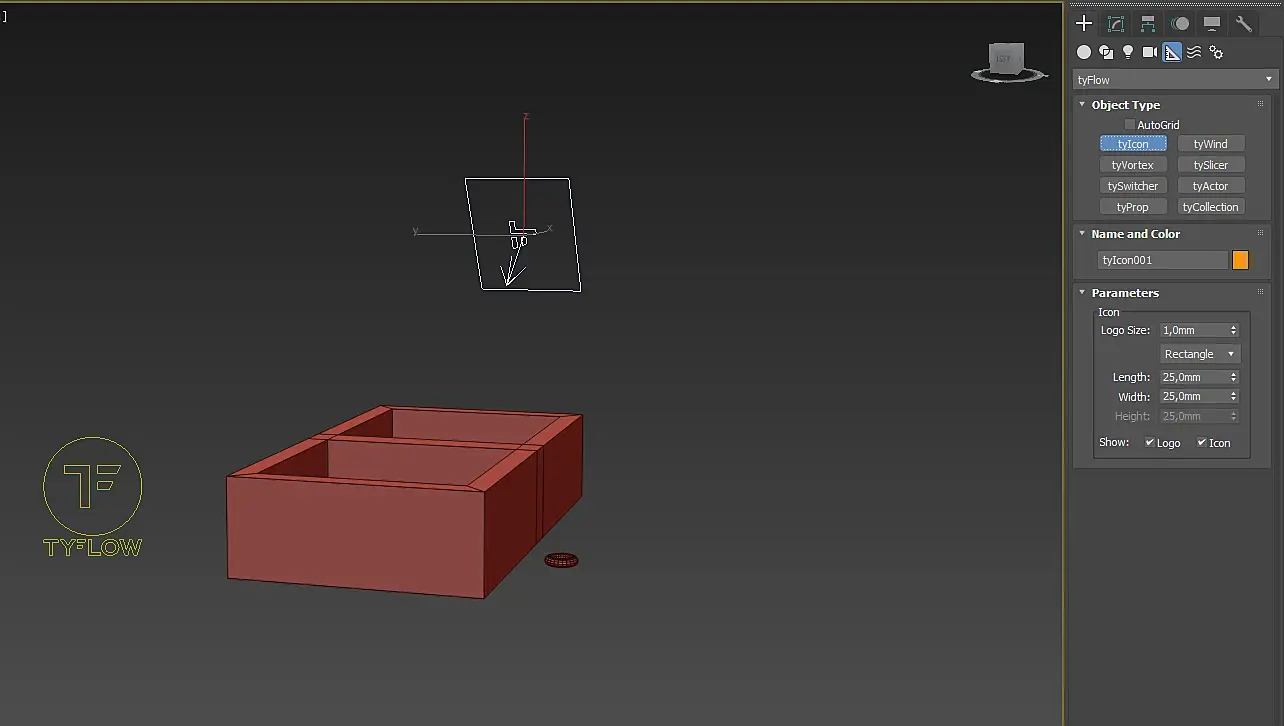The width and height of the screenshot is (1284, 726).
Task: Select the red box object in viewport
Action: tap(405, 502)
